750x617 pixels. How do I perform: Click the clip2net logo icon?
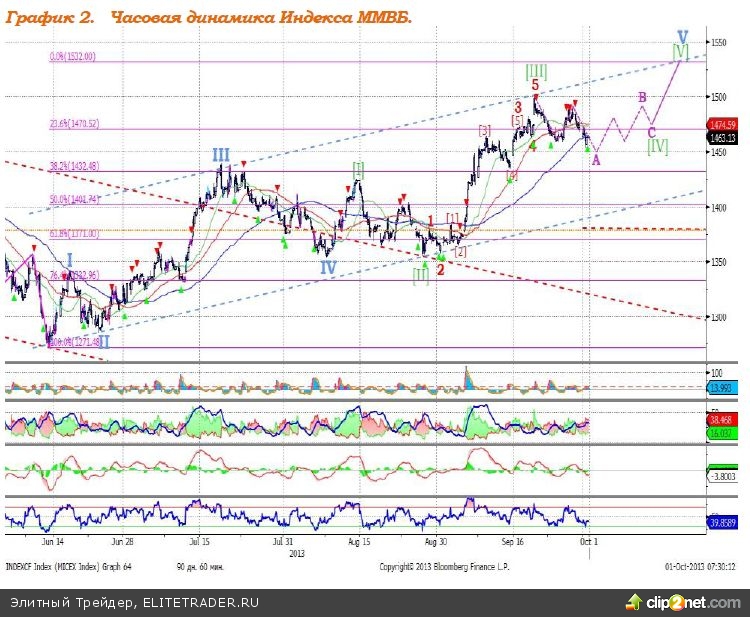click(x=633, y=602)
